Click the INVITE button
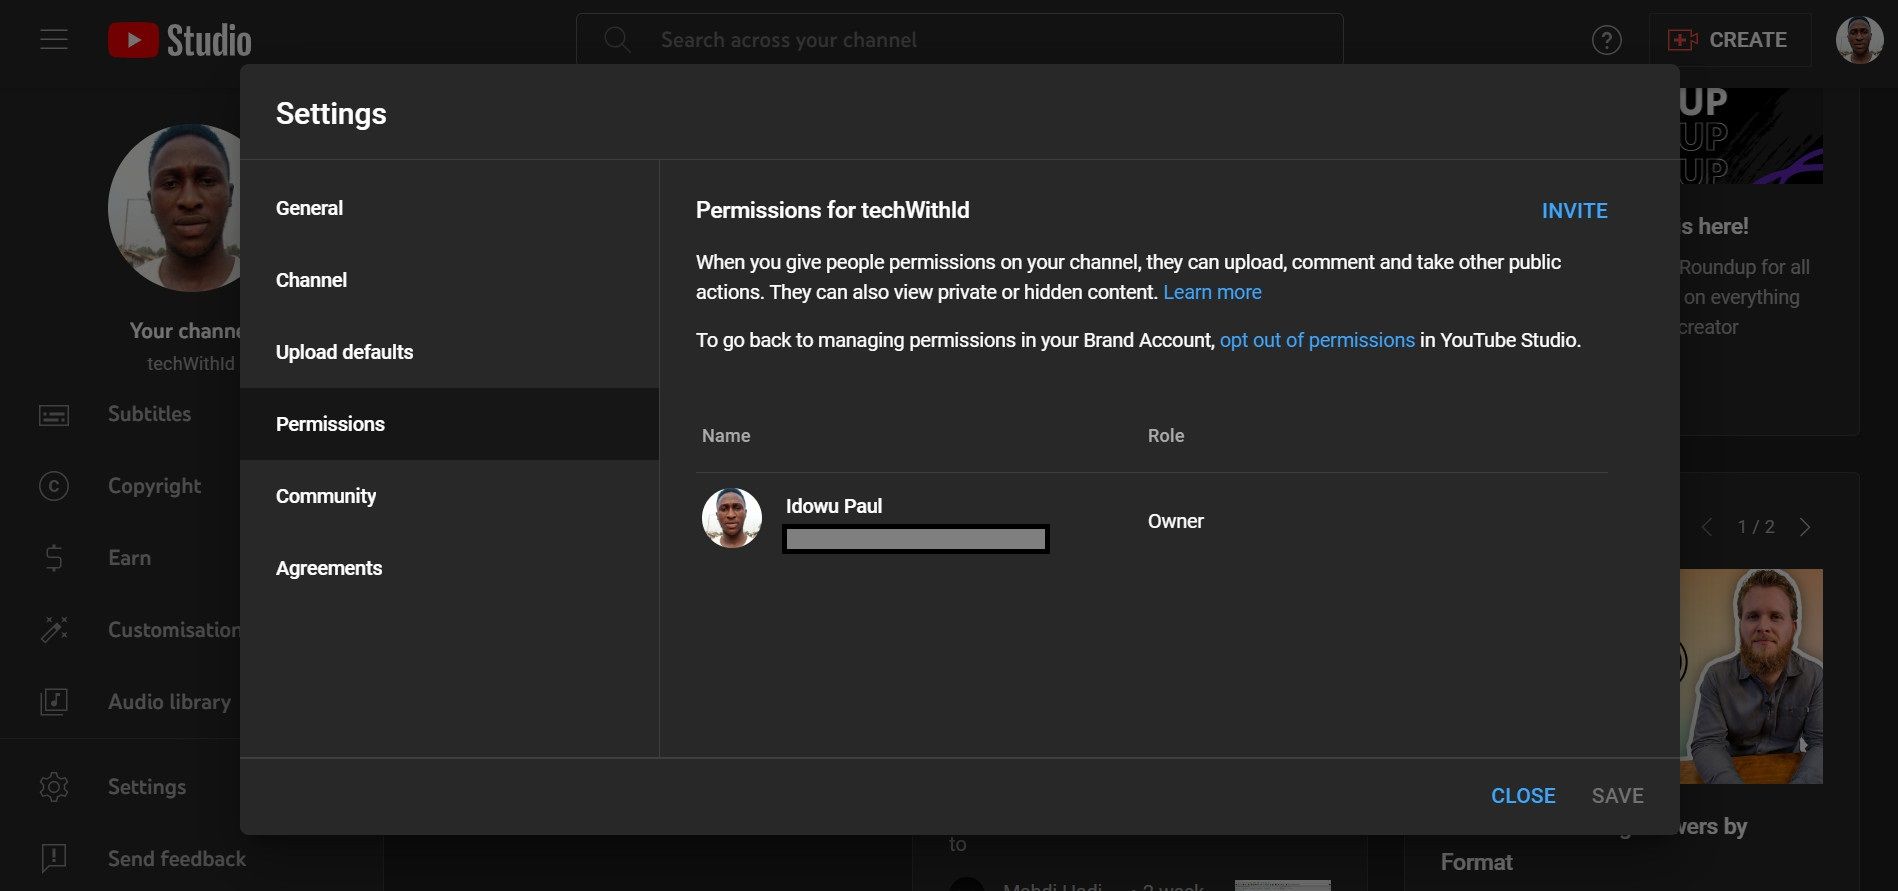This screenshot has height=891, width=1898. (x=1574, y=211)
